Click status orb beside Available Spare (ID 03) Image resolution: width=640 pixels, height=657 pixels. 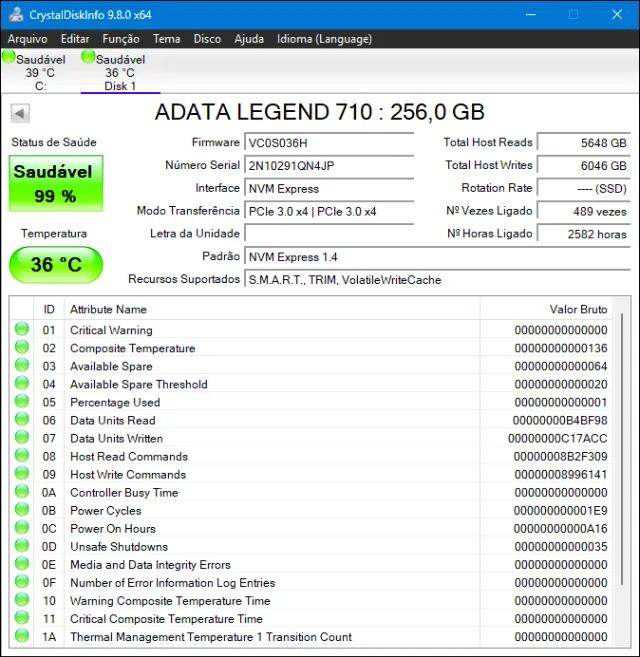[22, 365]
